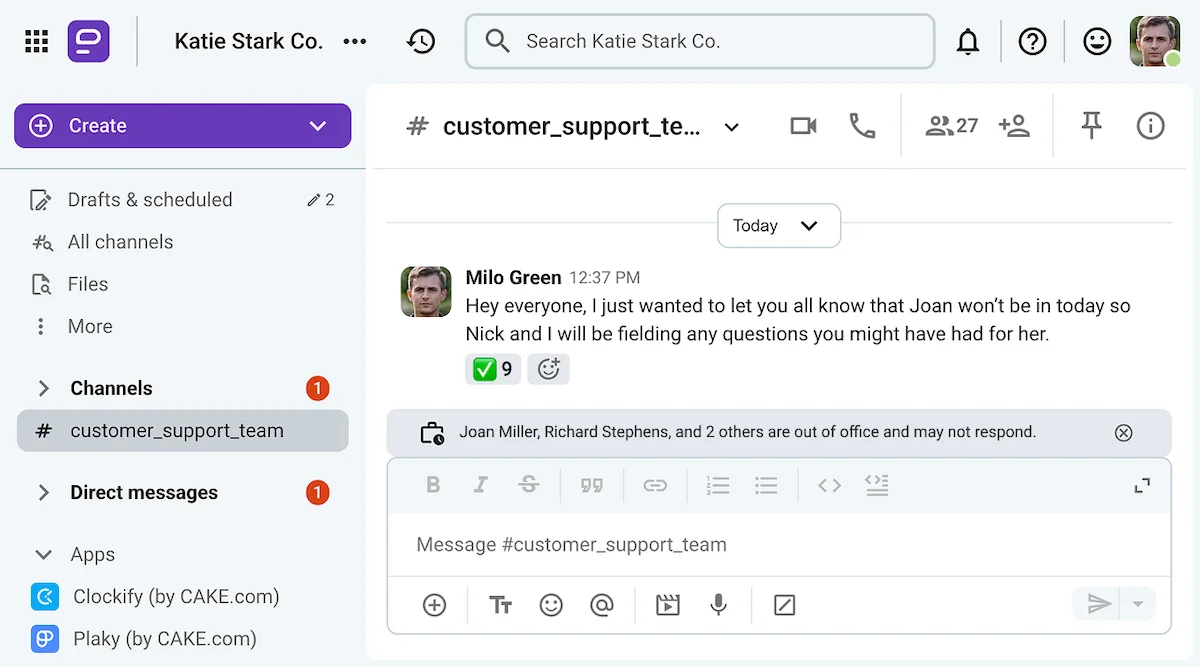Toggle strikethrough formatting

[529, 485]
